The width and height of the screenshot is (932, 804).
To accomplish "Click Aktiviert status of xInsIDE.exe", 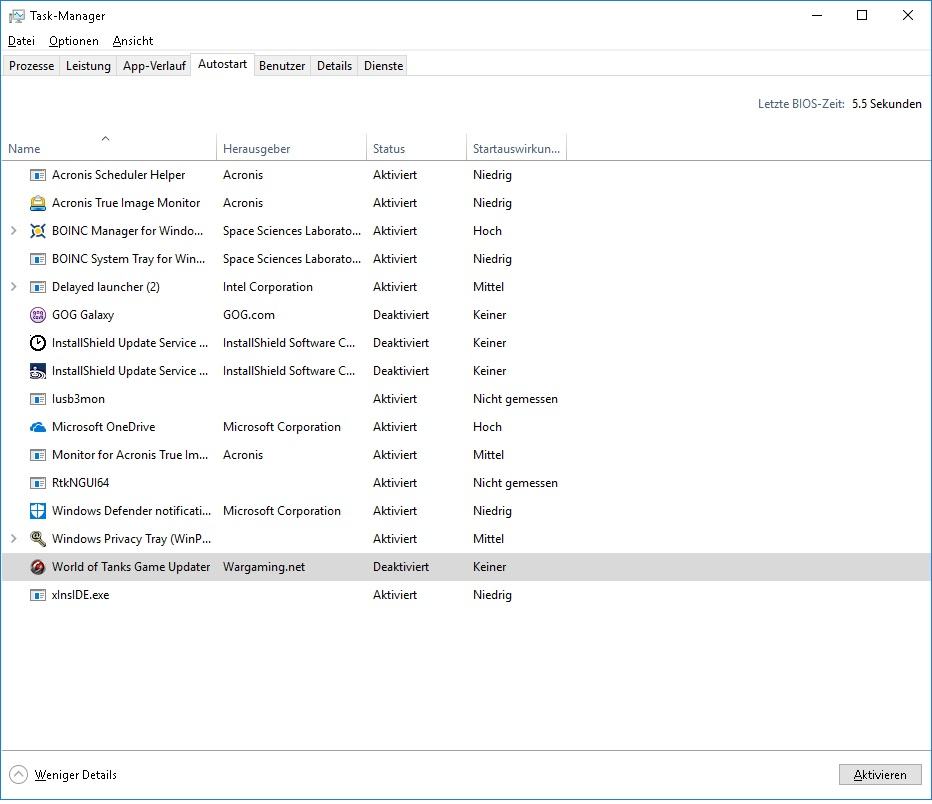I will point(395,595).
